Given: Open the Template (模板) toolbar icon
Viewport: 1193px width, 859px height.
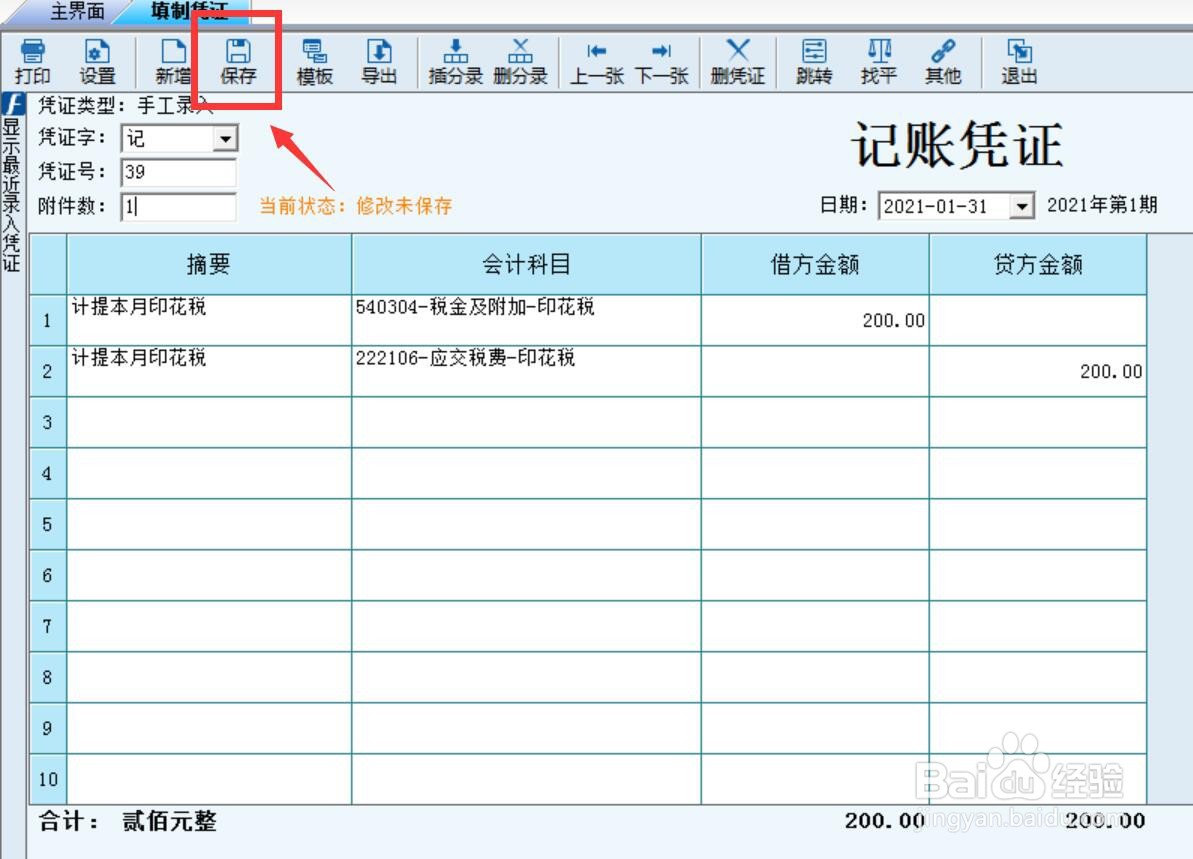Looking at the screenshot, I should [x=314, y=62].
